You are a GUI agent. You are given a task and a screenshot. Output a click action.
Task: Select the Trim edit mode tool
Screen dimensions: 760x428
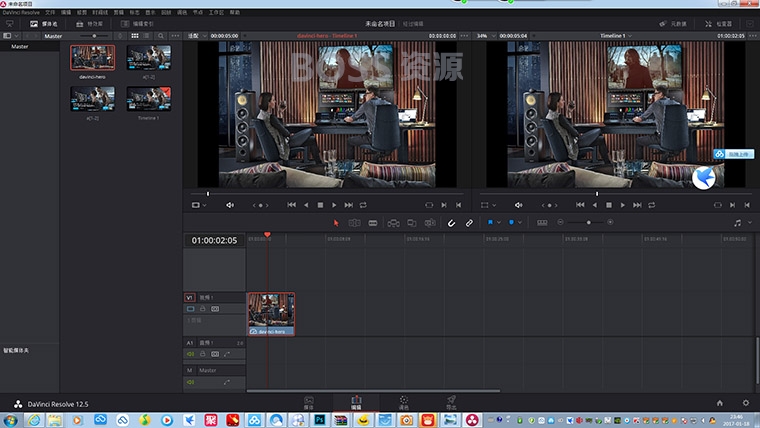354,223
